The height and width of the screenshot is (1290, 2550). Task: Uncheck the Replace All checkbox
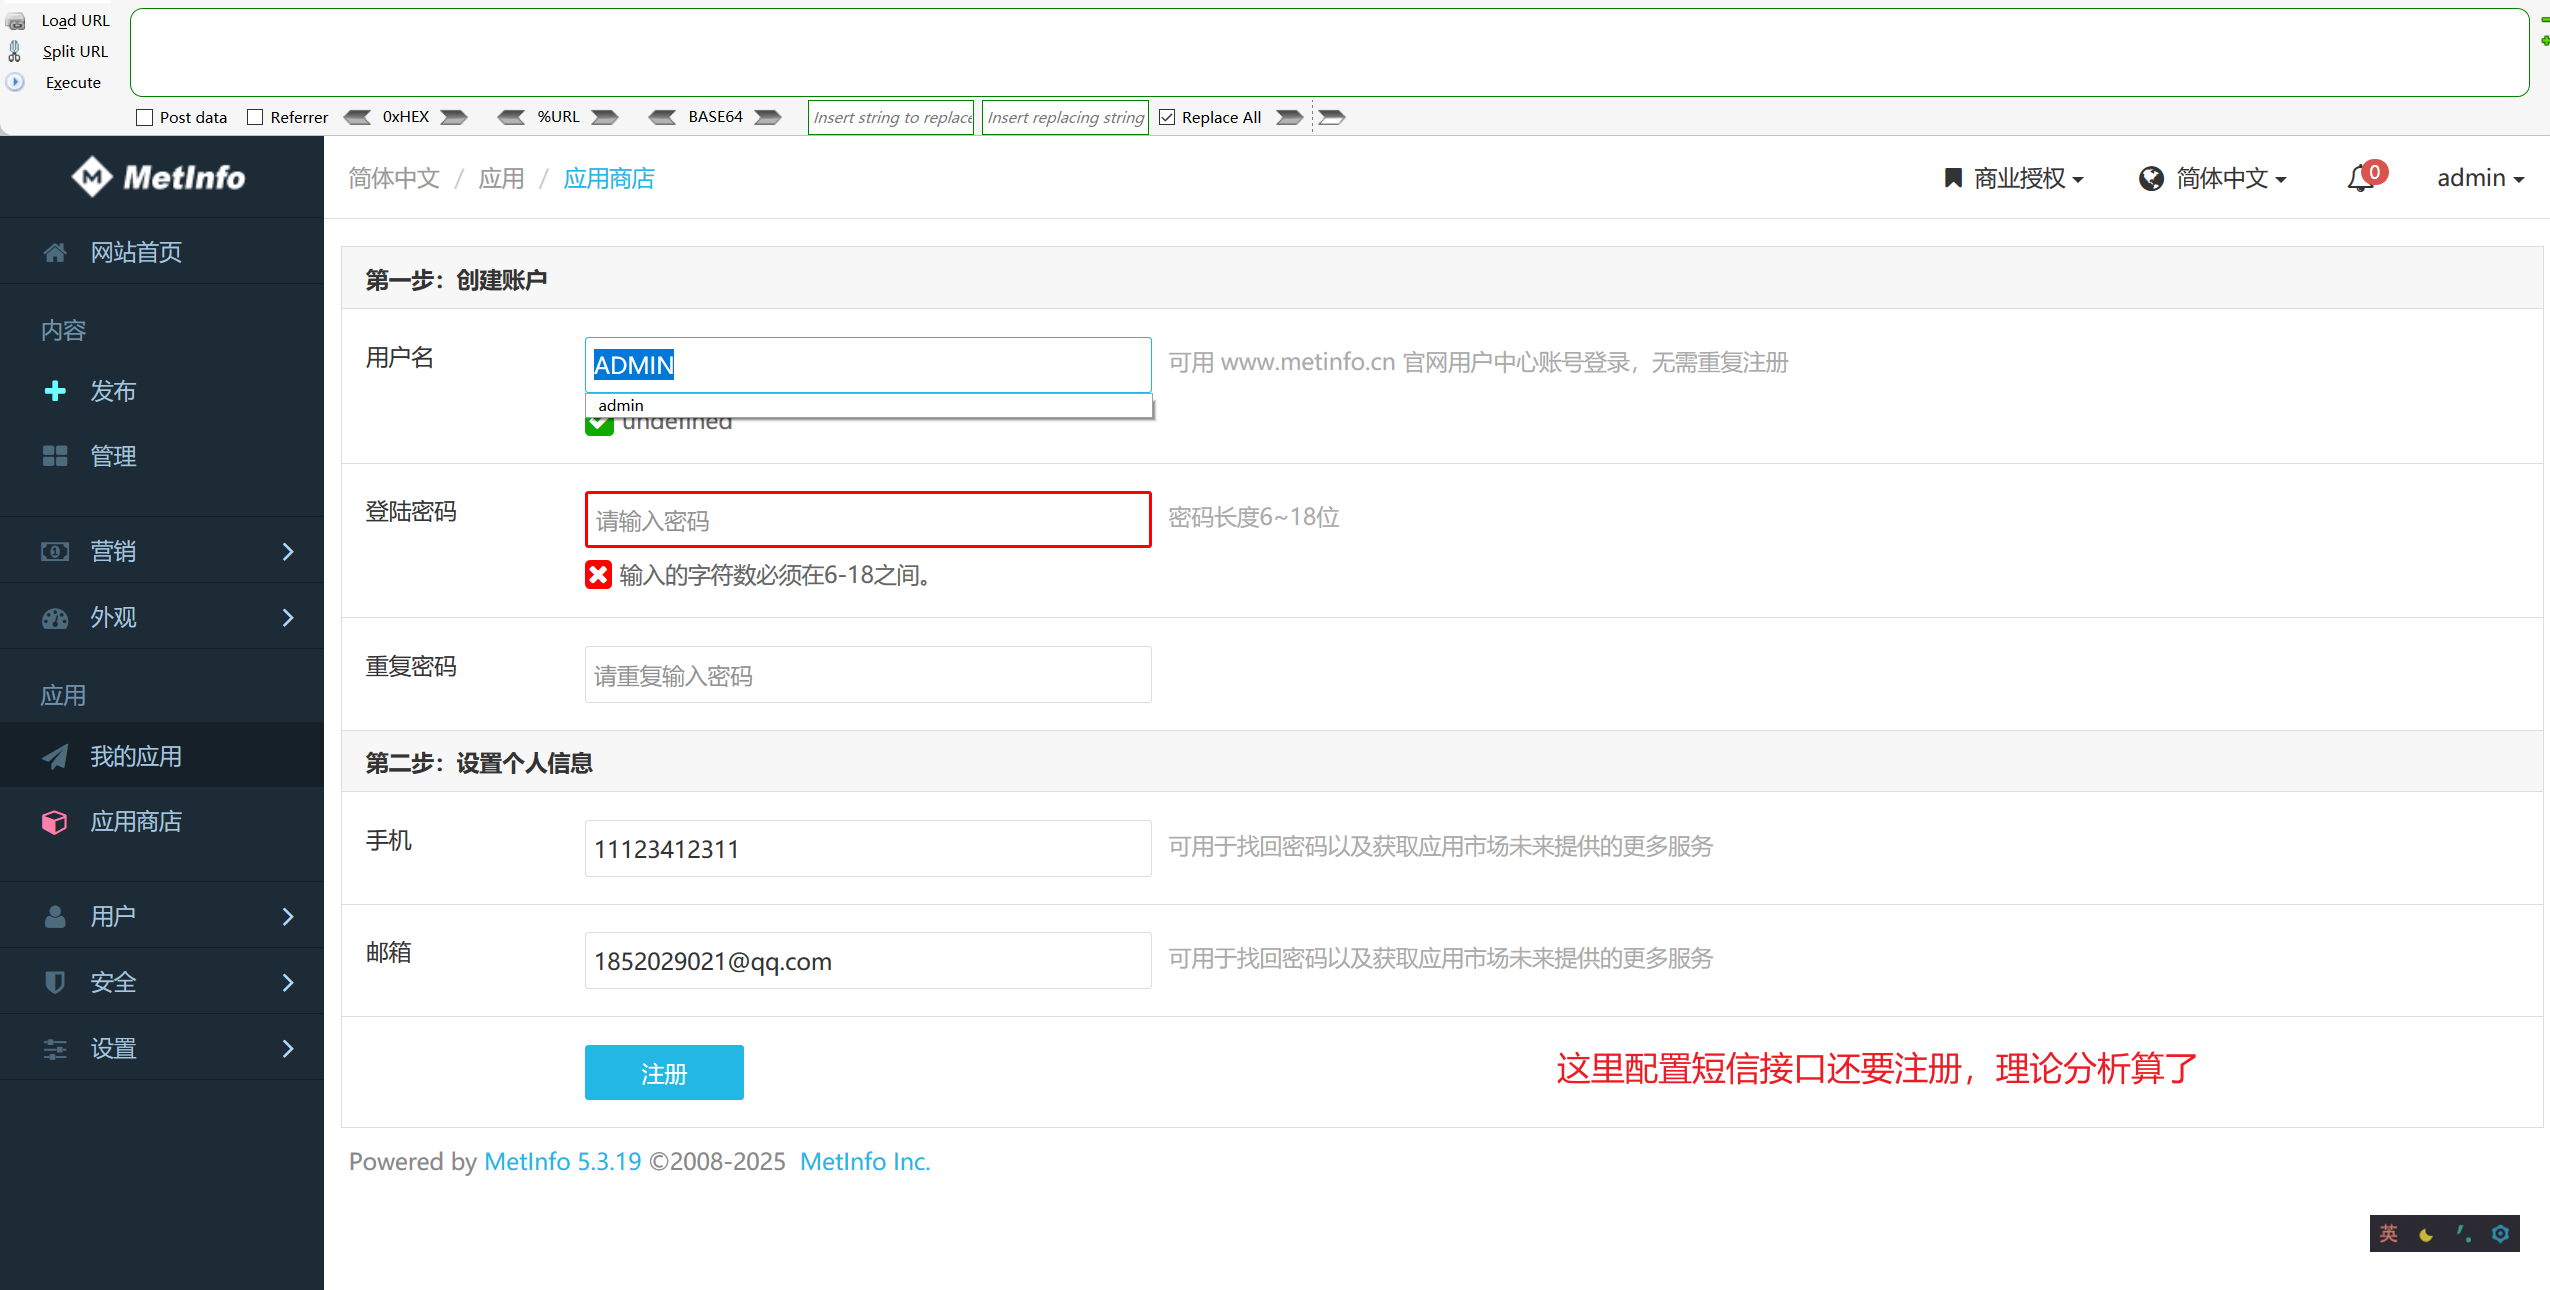click(1167, 117)
